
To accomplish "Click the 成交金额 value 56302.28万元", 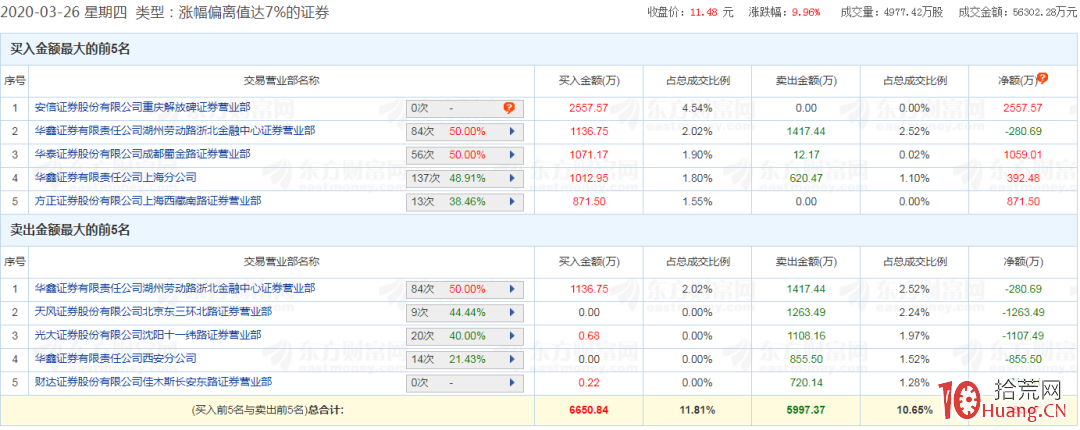I will click(x=1043, y=12).
